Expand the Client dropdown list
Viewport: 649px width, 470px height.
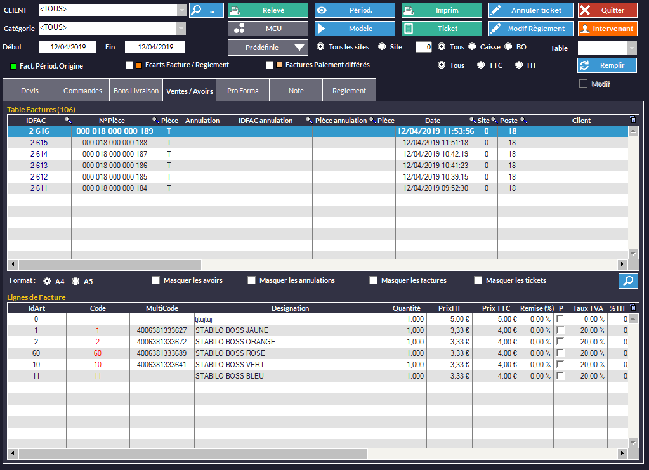pyautogui.click(x=181, y=9)
